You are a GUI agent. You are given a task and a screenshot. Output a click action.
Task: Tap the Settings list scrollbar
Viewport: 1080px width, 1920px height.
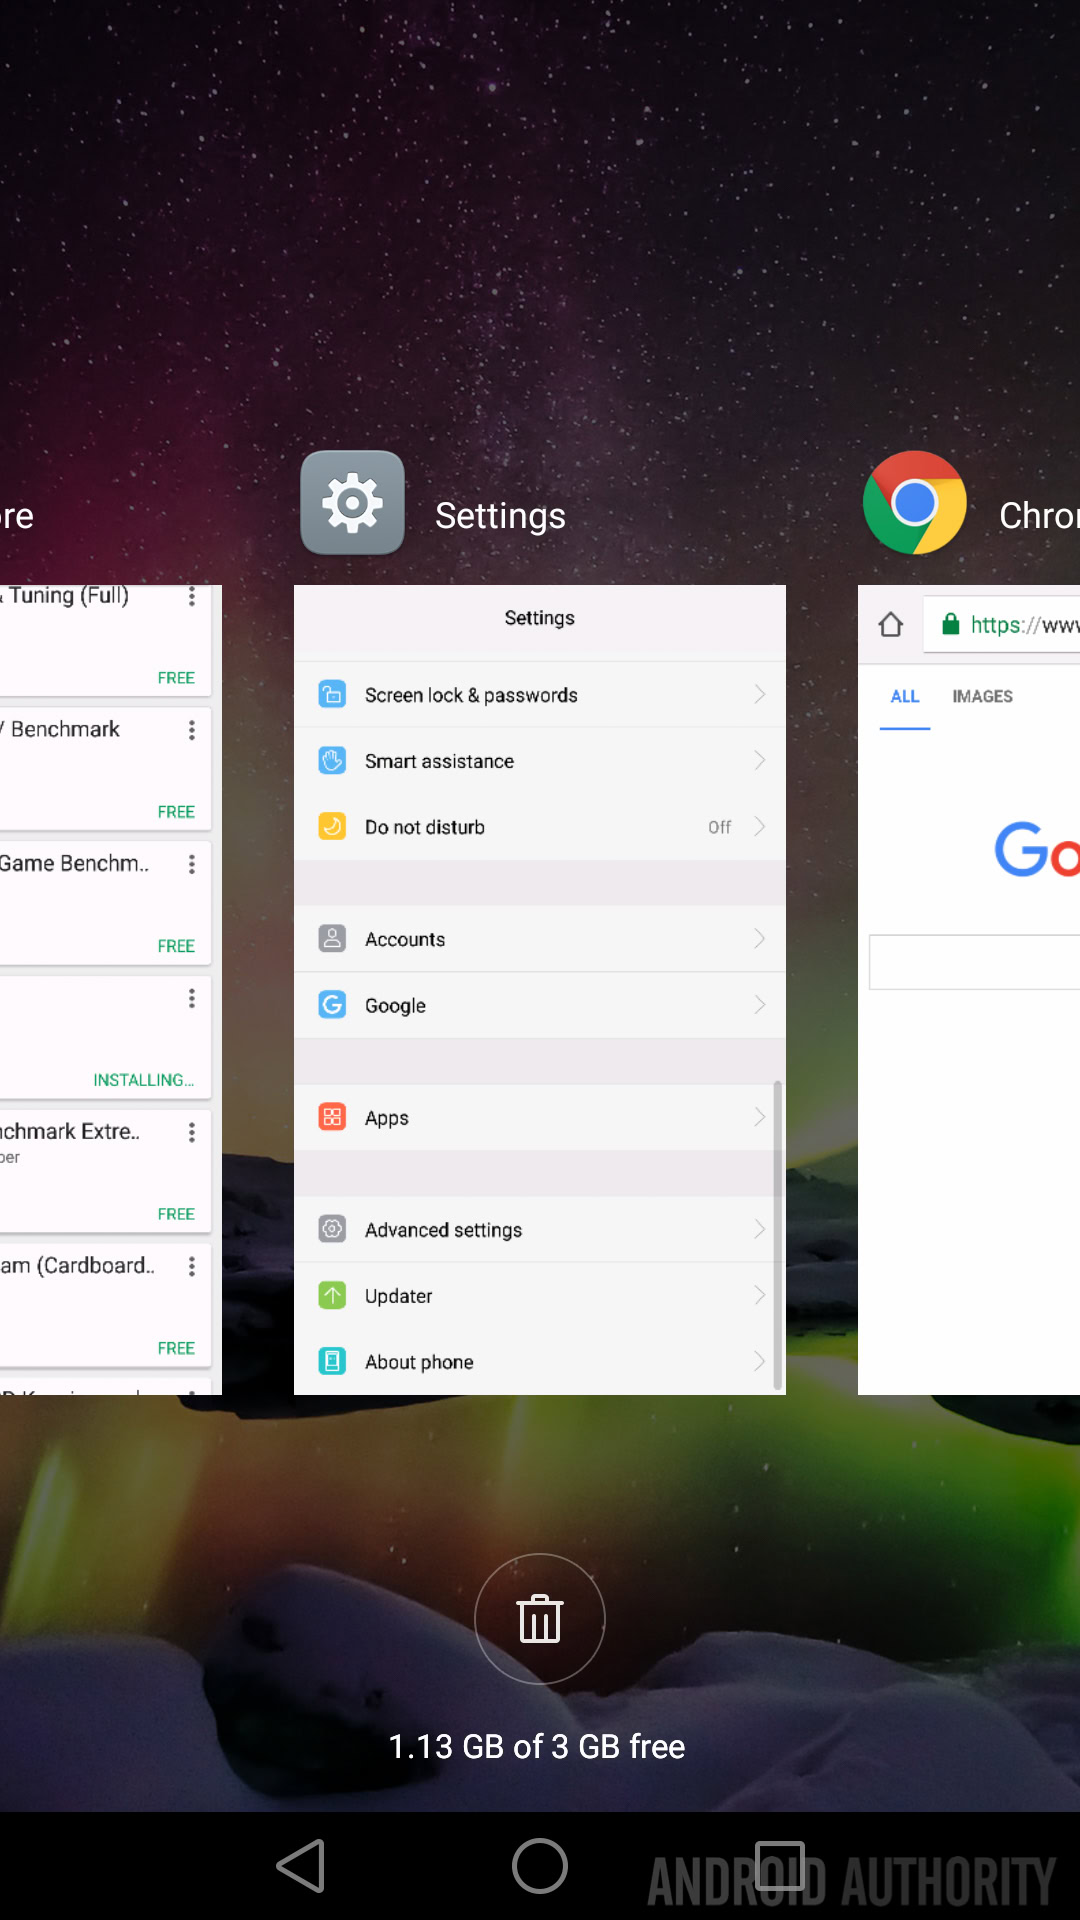(x=777, y=1235)
